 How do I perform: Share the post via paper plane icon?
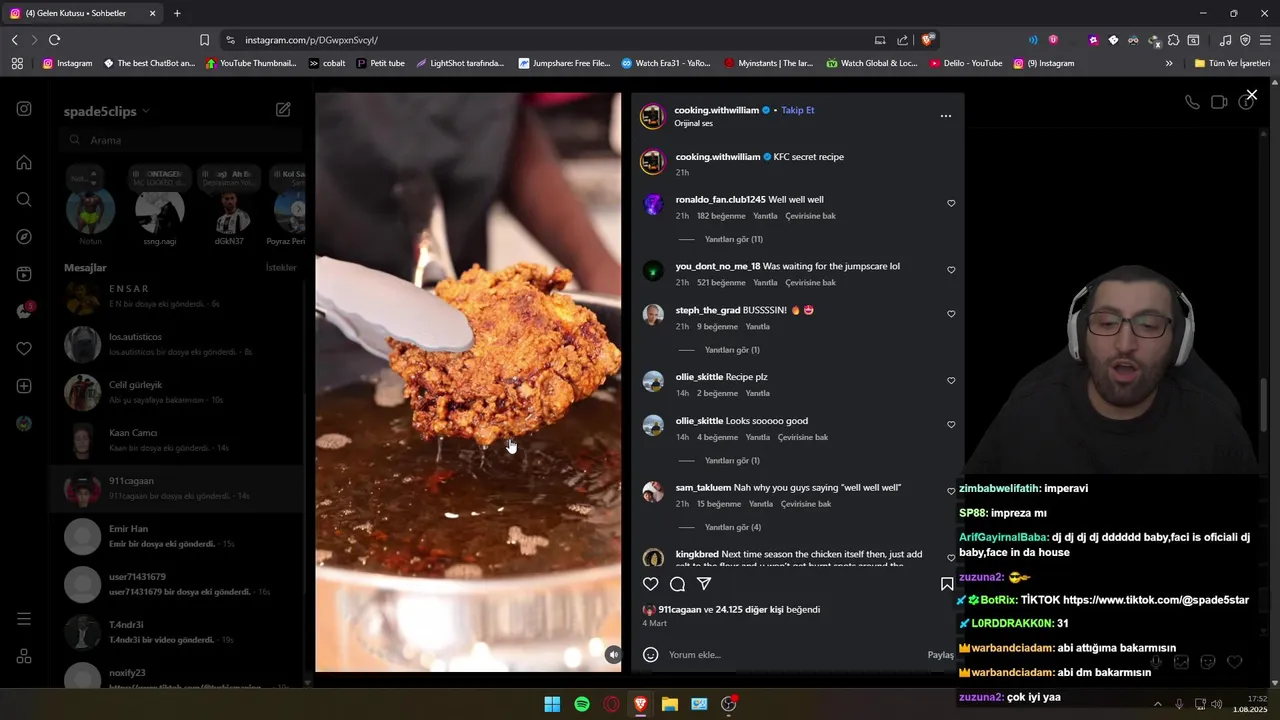coord(704,584)
